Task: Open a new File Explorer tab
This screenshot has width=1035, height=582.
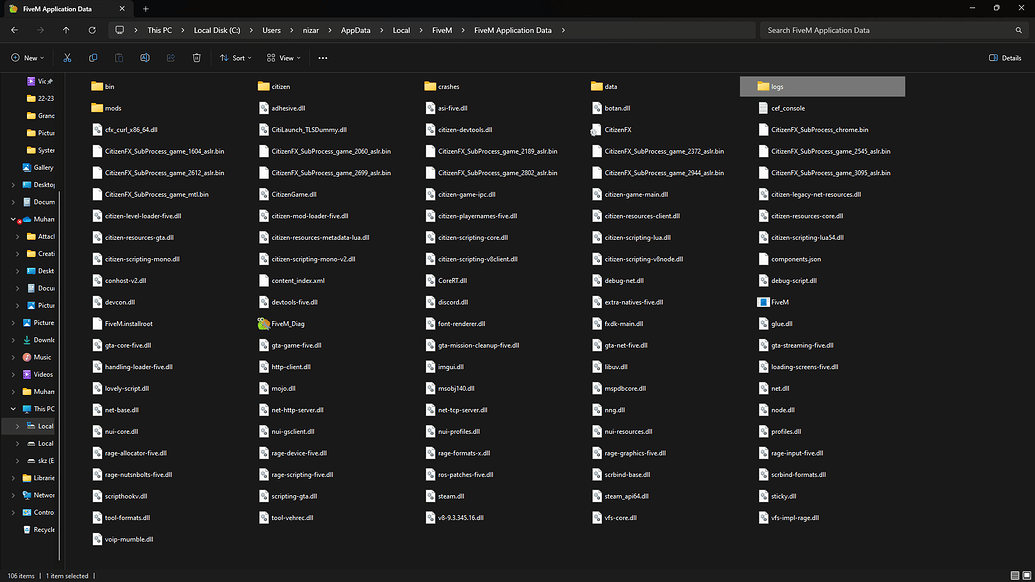Action: tap(145, 8)
